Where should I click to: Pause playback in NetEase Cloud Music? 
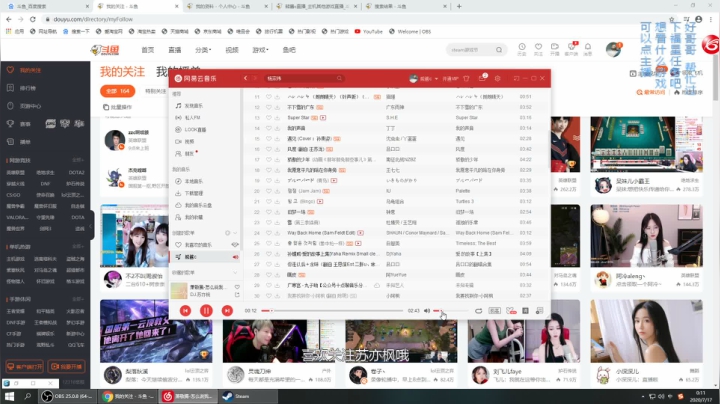206,311
